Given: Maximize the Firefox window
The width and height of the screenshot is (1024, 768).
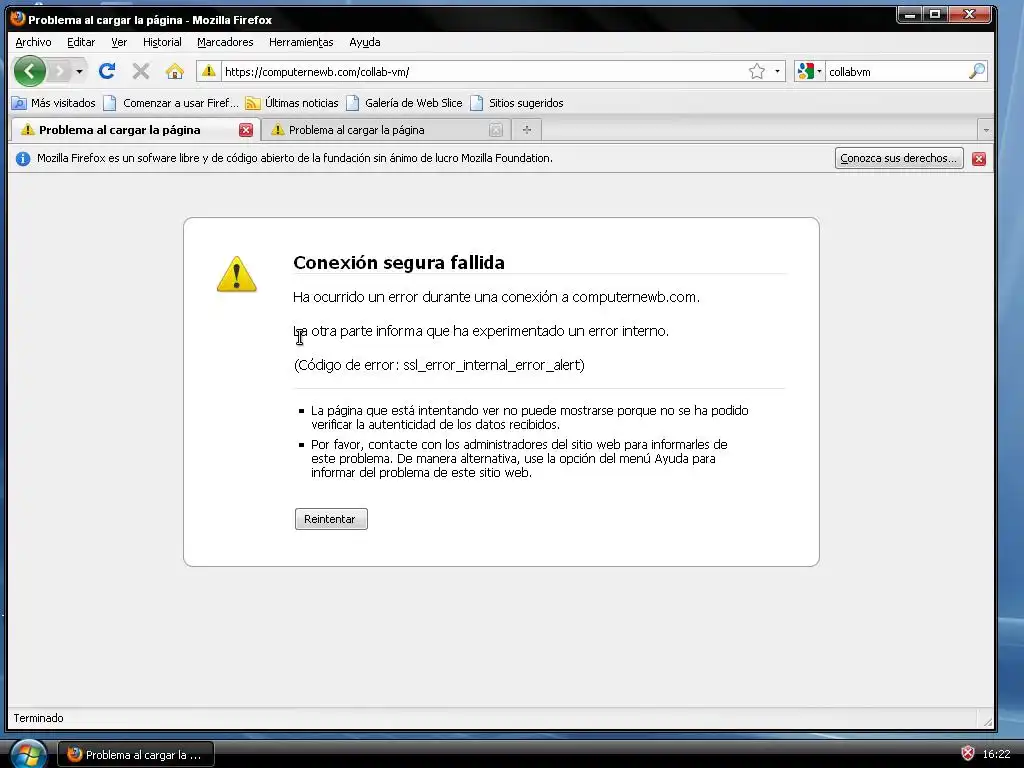Looking at the screenshot, I should coord(935,14).
